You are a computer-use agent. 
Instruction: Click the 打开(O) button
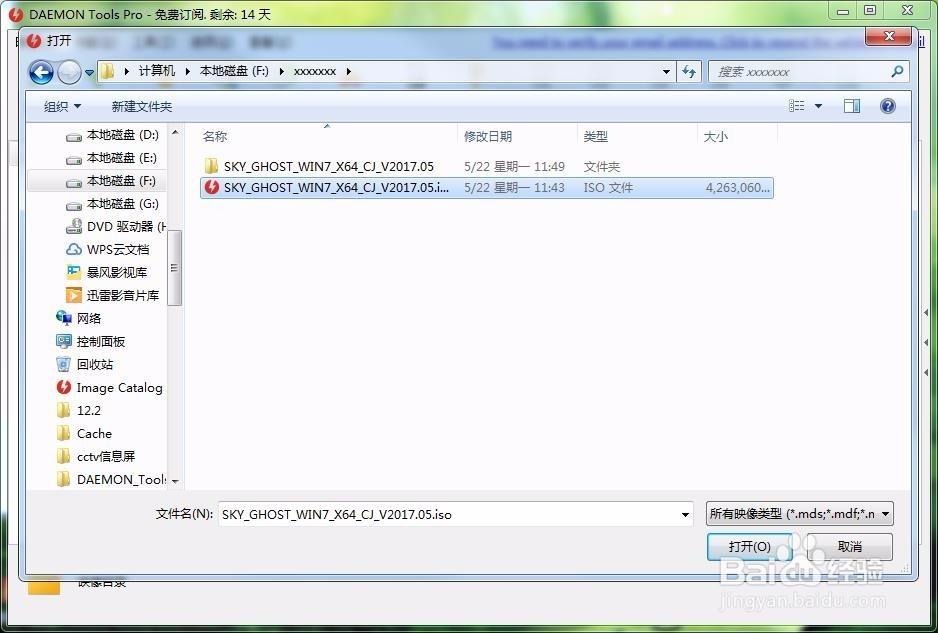tap(750, 547)
